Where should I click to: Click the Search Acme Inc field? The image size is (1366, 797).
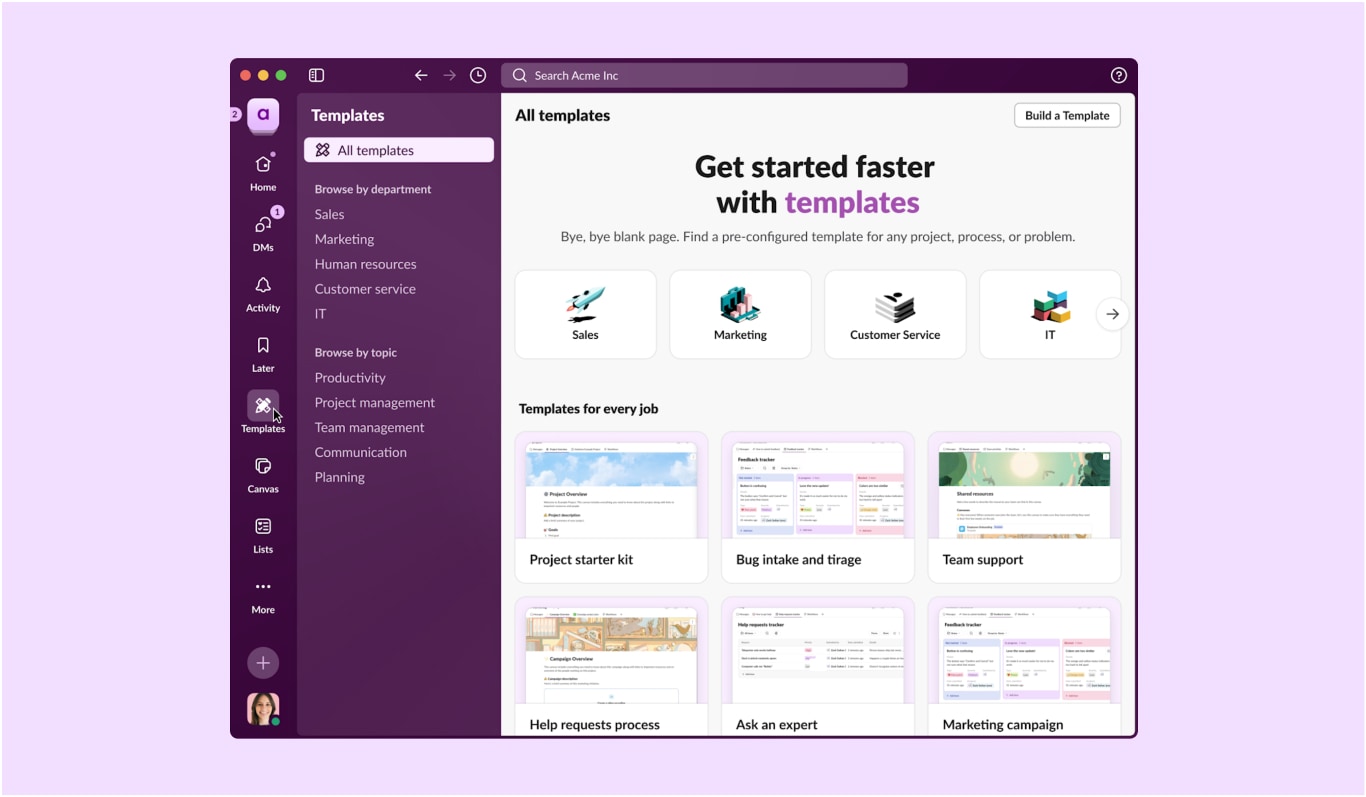coord(704,75)
